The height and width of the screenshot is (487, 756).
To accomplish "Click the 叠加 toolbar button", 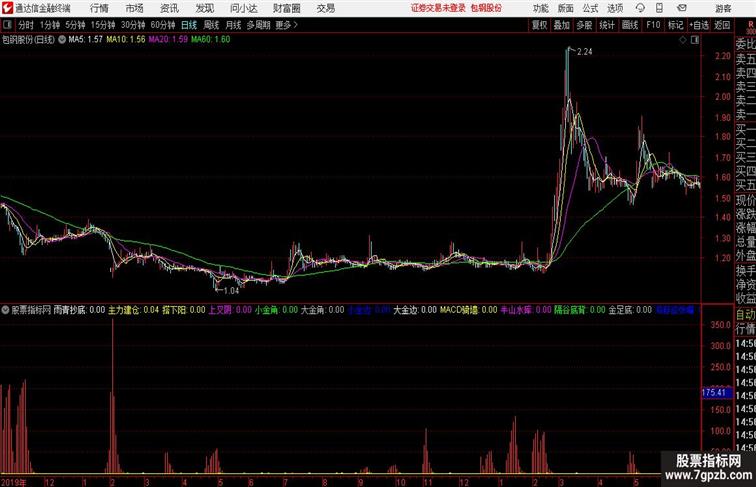I will (x=562, y=25).
